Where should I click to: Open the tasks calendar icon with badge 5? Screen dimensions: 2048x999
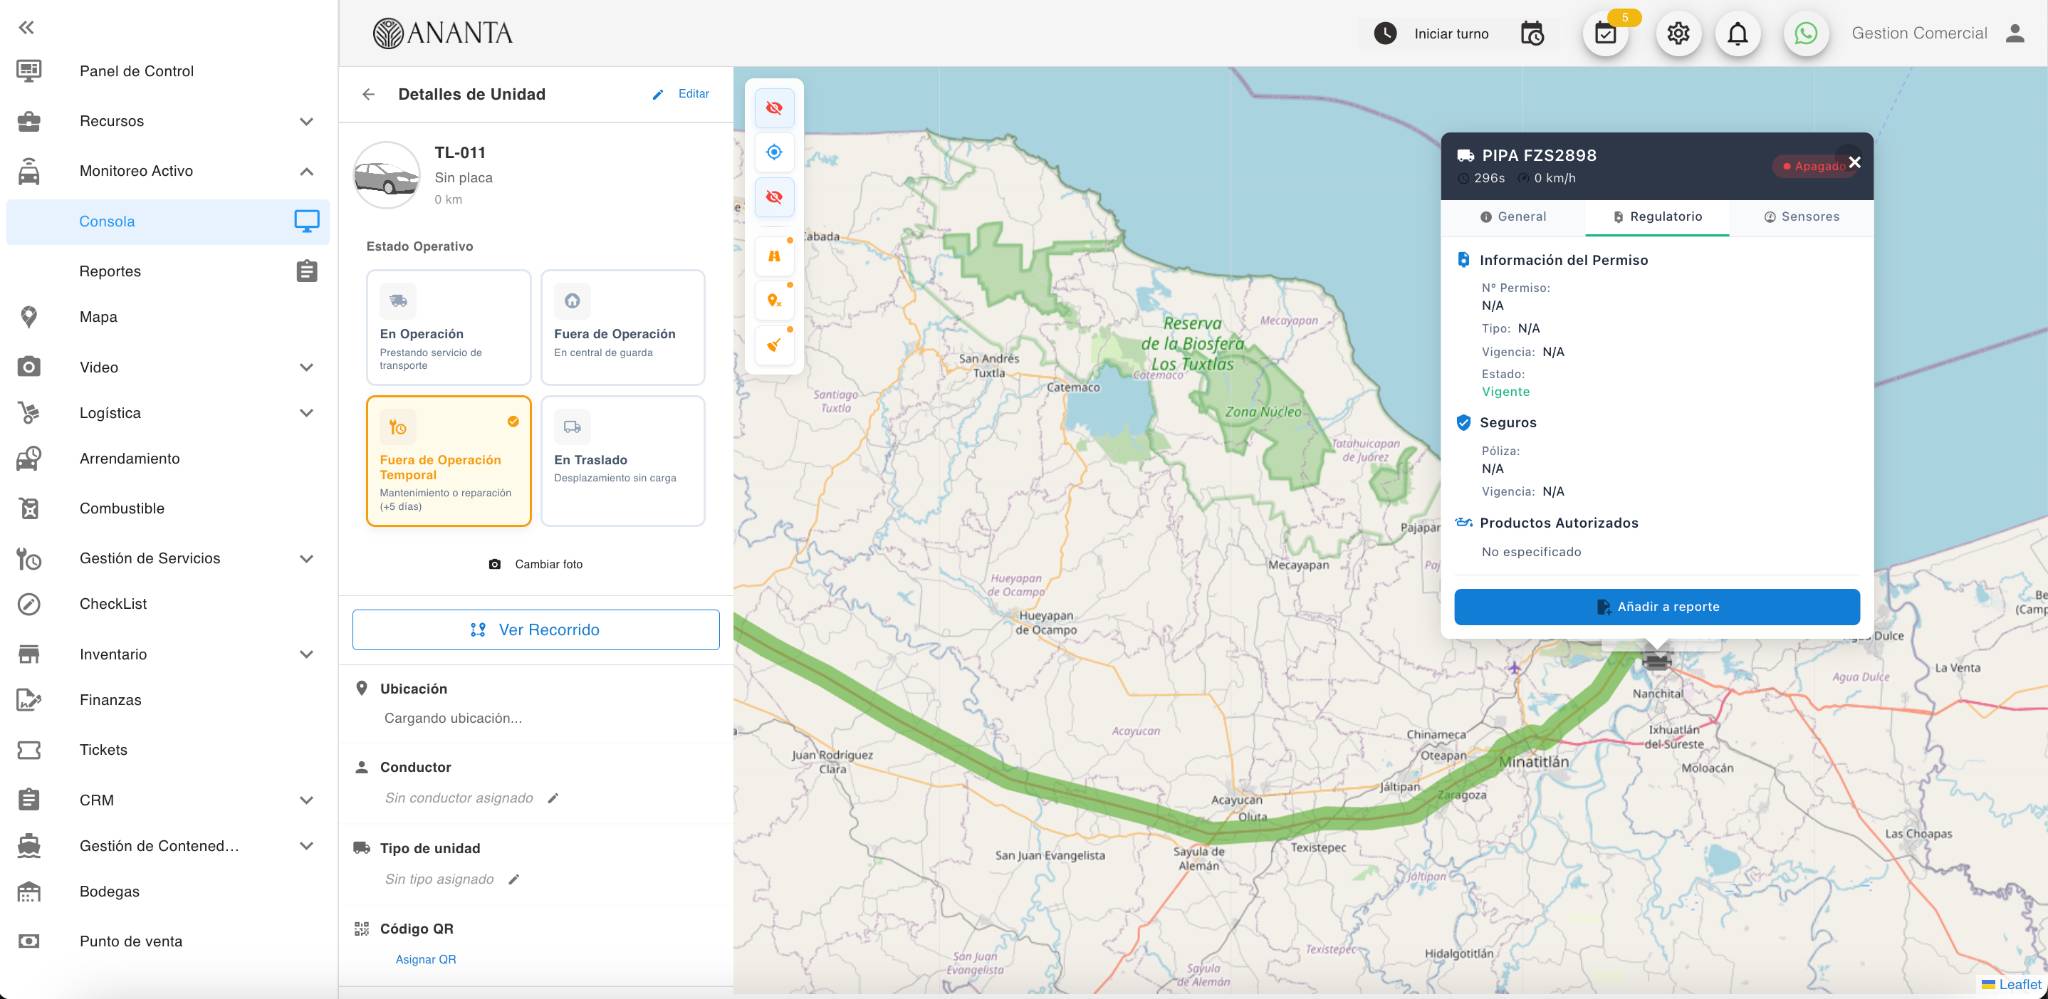1606,34
